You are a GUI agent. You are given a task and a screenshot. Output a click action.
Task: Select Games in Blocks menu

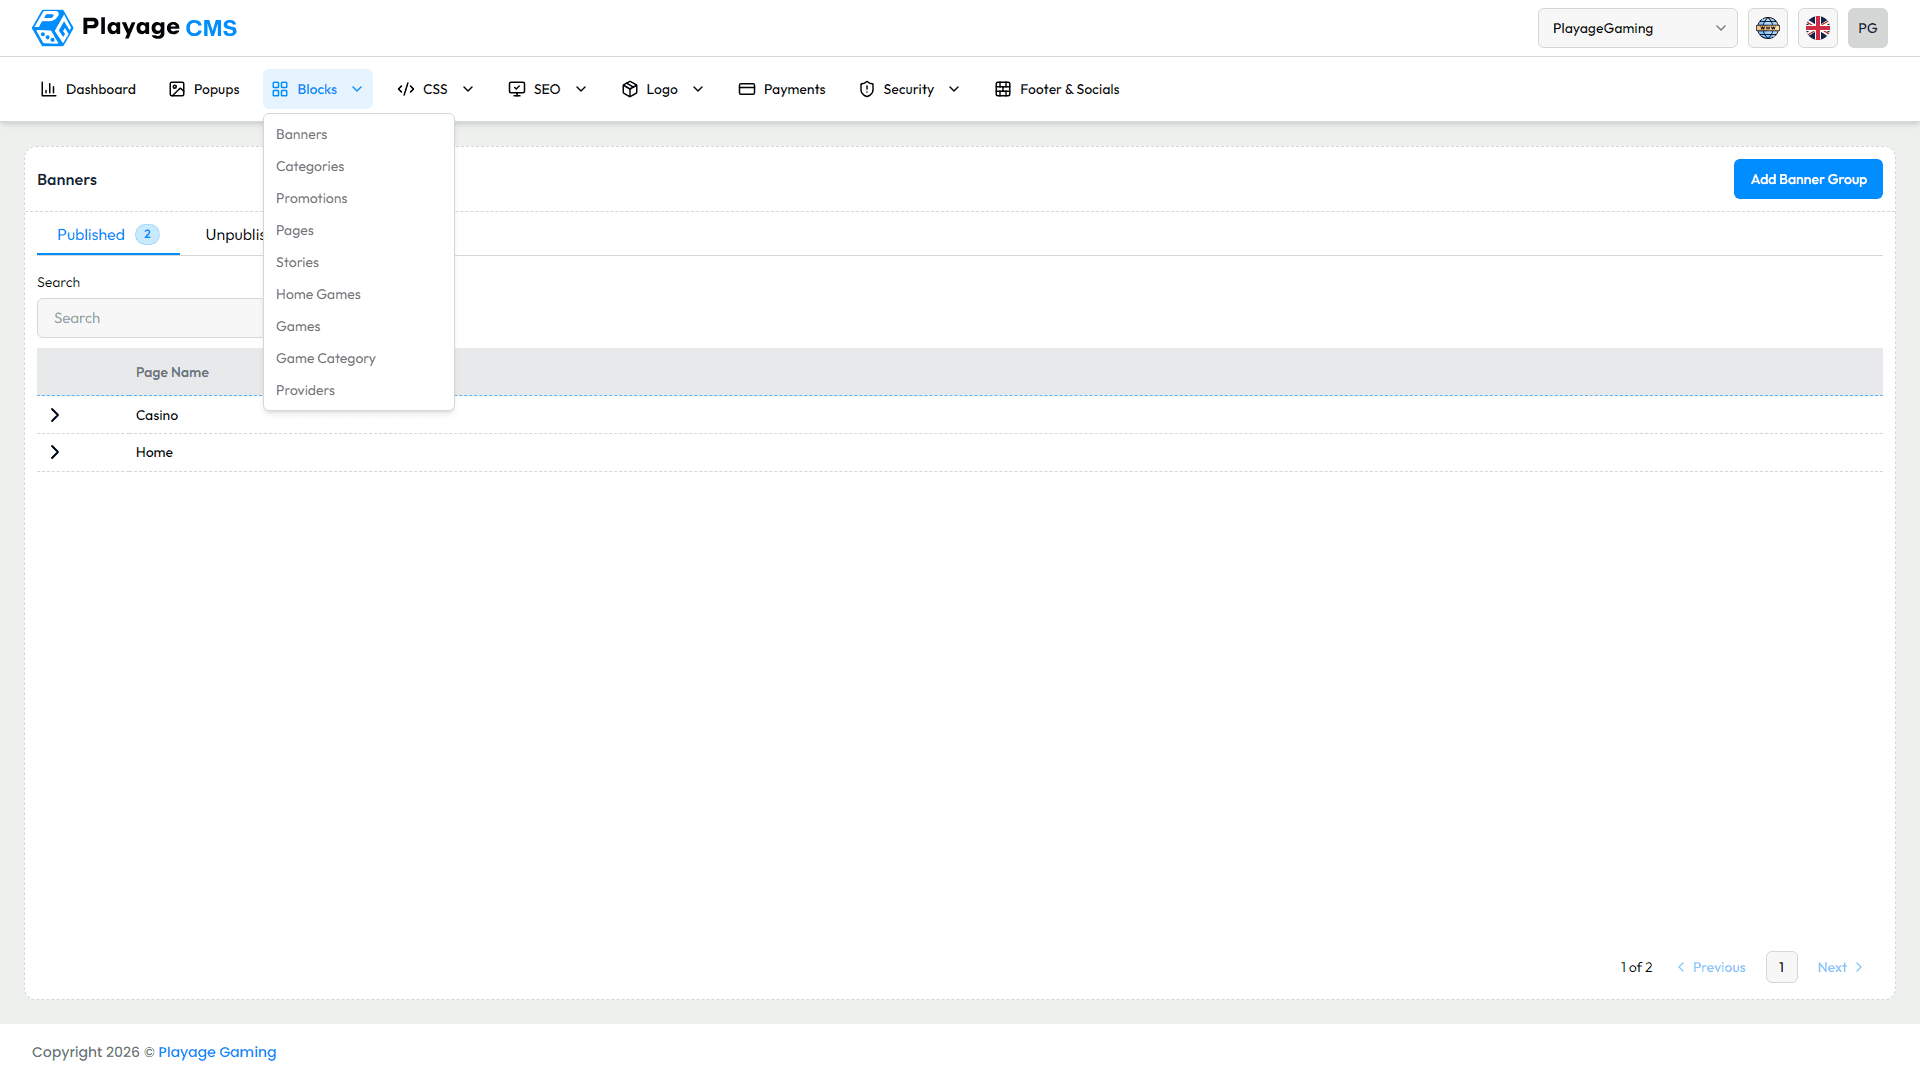coord(359,326)
